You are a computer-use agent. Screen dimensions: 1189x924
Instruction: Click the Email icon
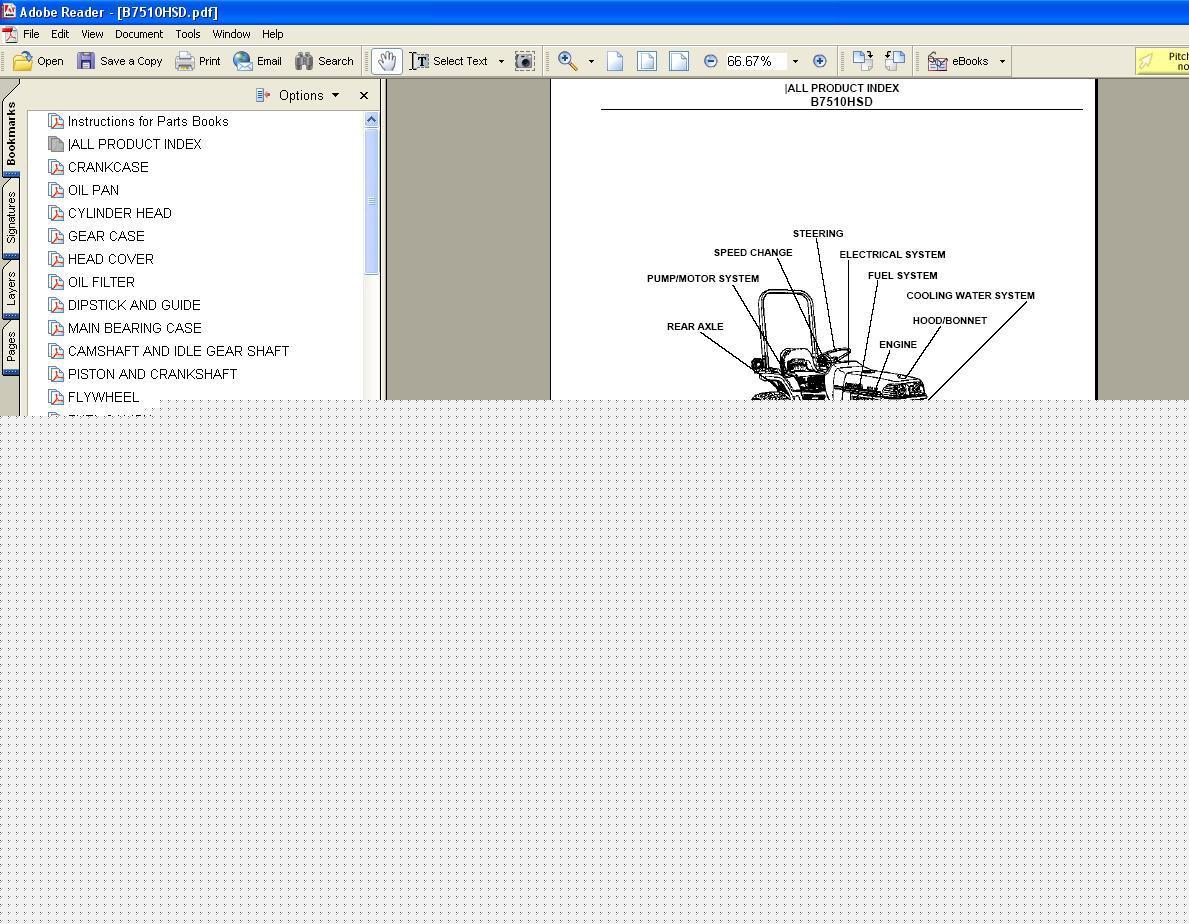click(243, 61)
